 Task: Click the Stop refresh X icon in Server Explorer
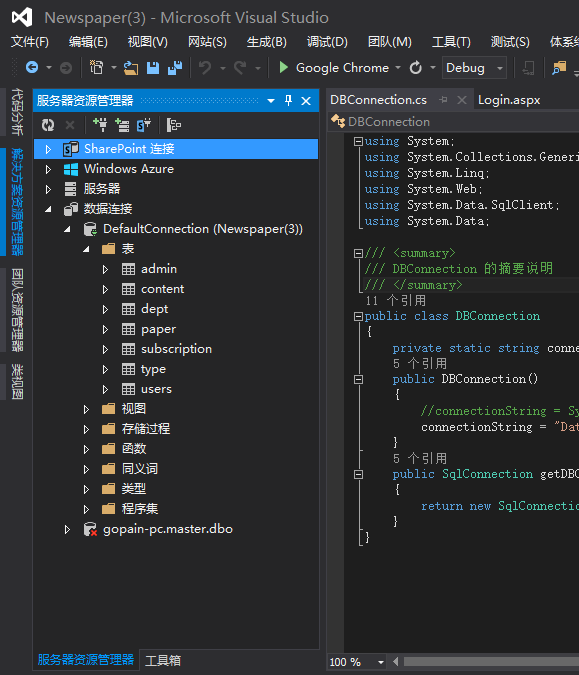coord(69,125)
